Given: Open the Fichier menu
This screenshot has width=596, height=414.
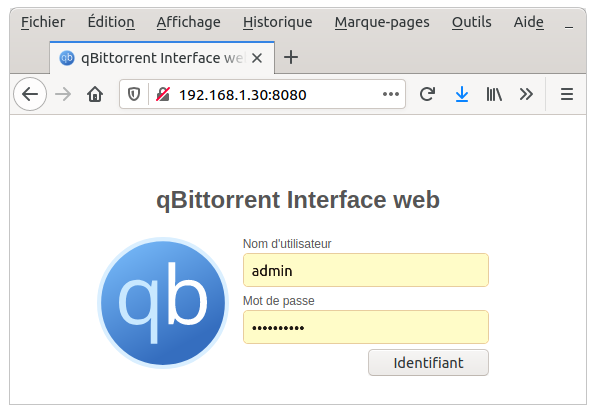Looking at the screenshot, I should pos(43,22).
